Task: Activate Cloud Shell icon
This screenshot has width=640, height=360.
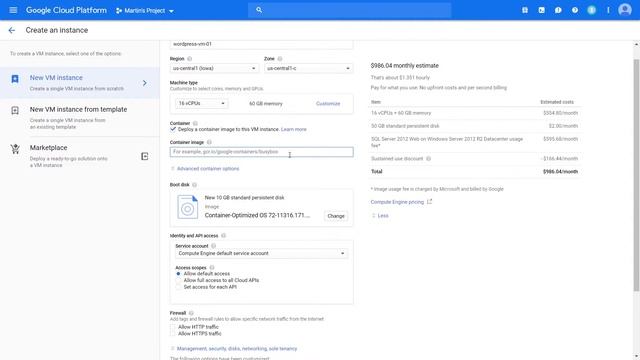Action: tap(541, 10)
